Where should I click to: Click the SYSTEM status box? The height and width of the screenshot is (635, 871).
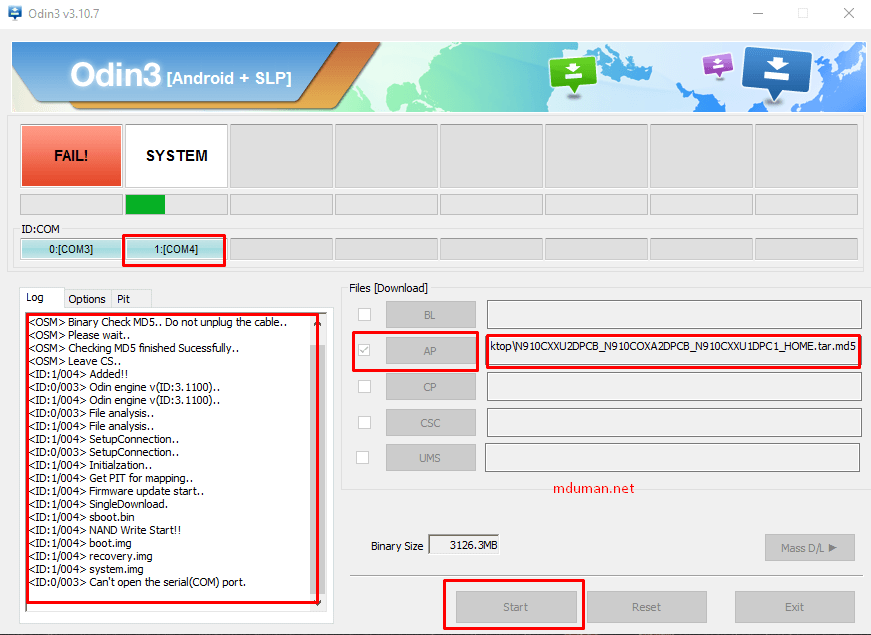(x=177, y=156)
